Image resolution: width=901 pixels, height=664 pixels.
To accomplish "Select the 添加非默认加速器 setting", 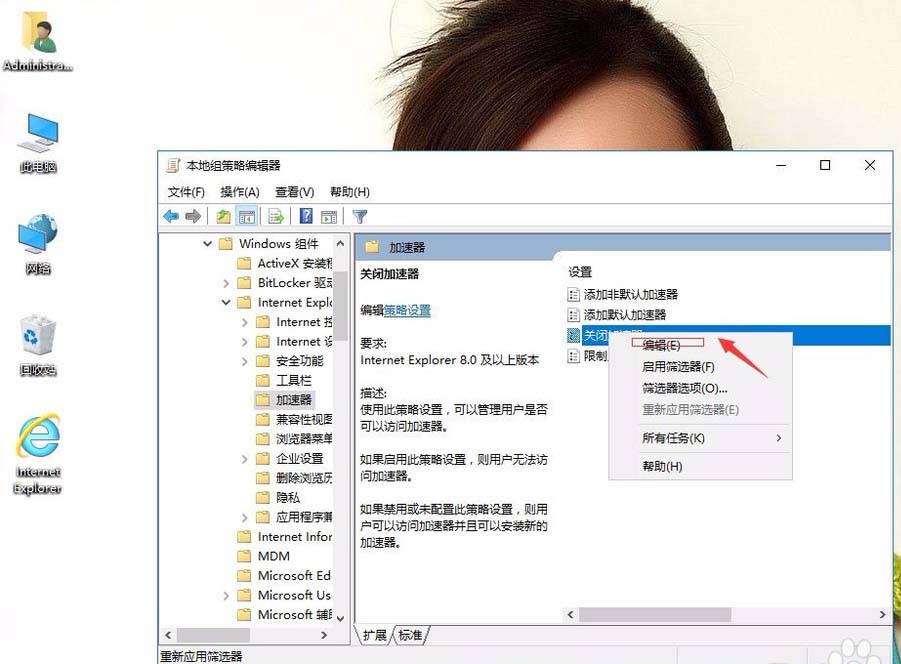I will click(x=623, y=295).
